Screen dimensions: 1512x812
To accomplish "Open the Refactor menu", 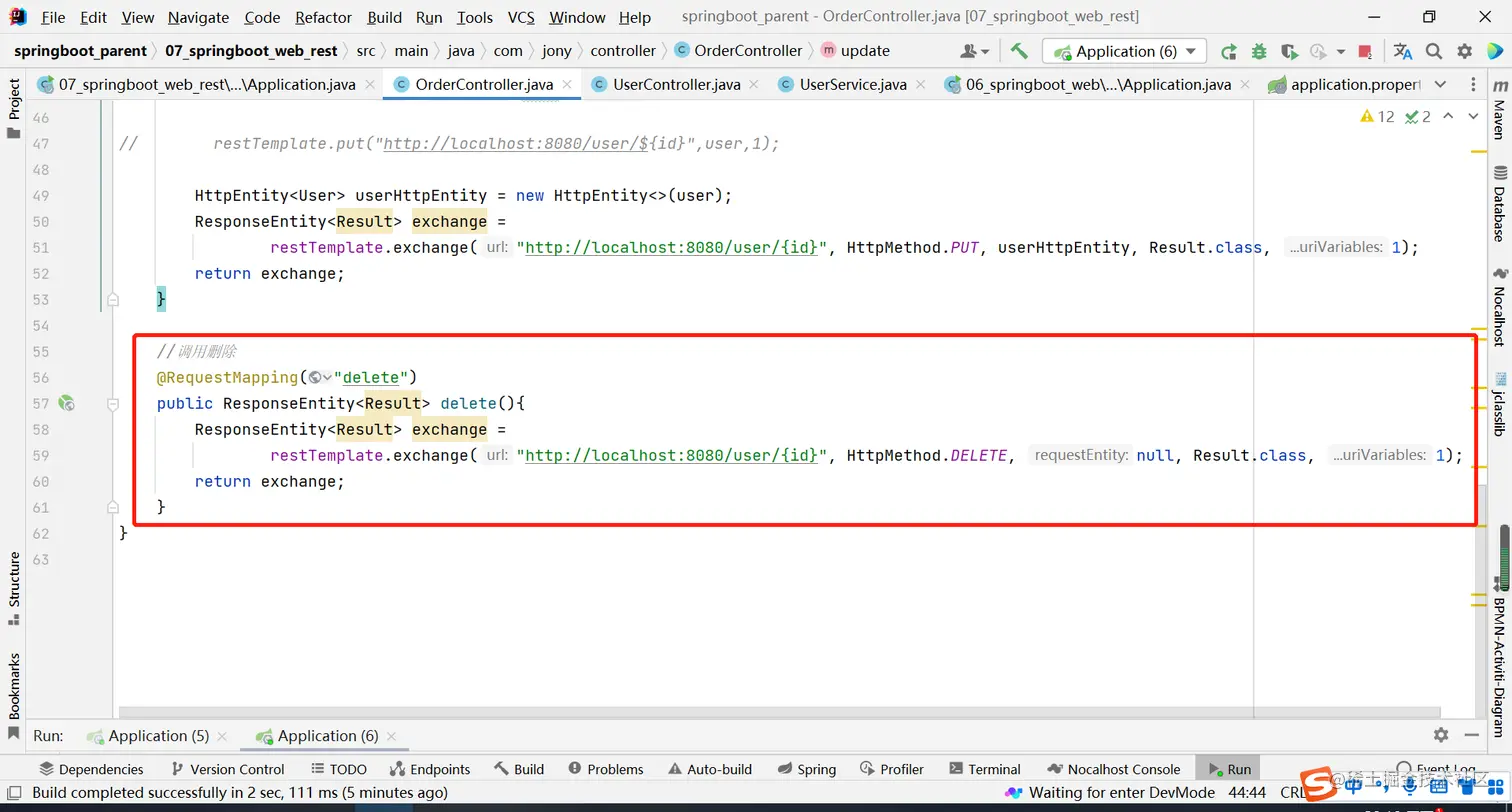I will (x=323, y=17).
